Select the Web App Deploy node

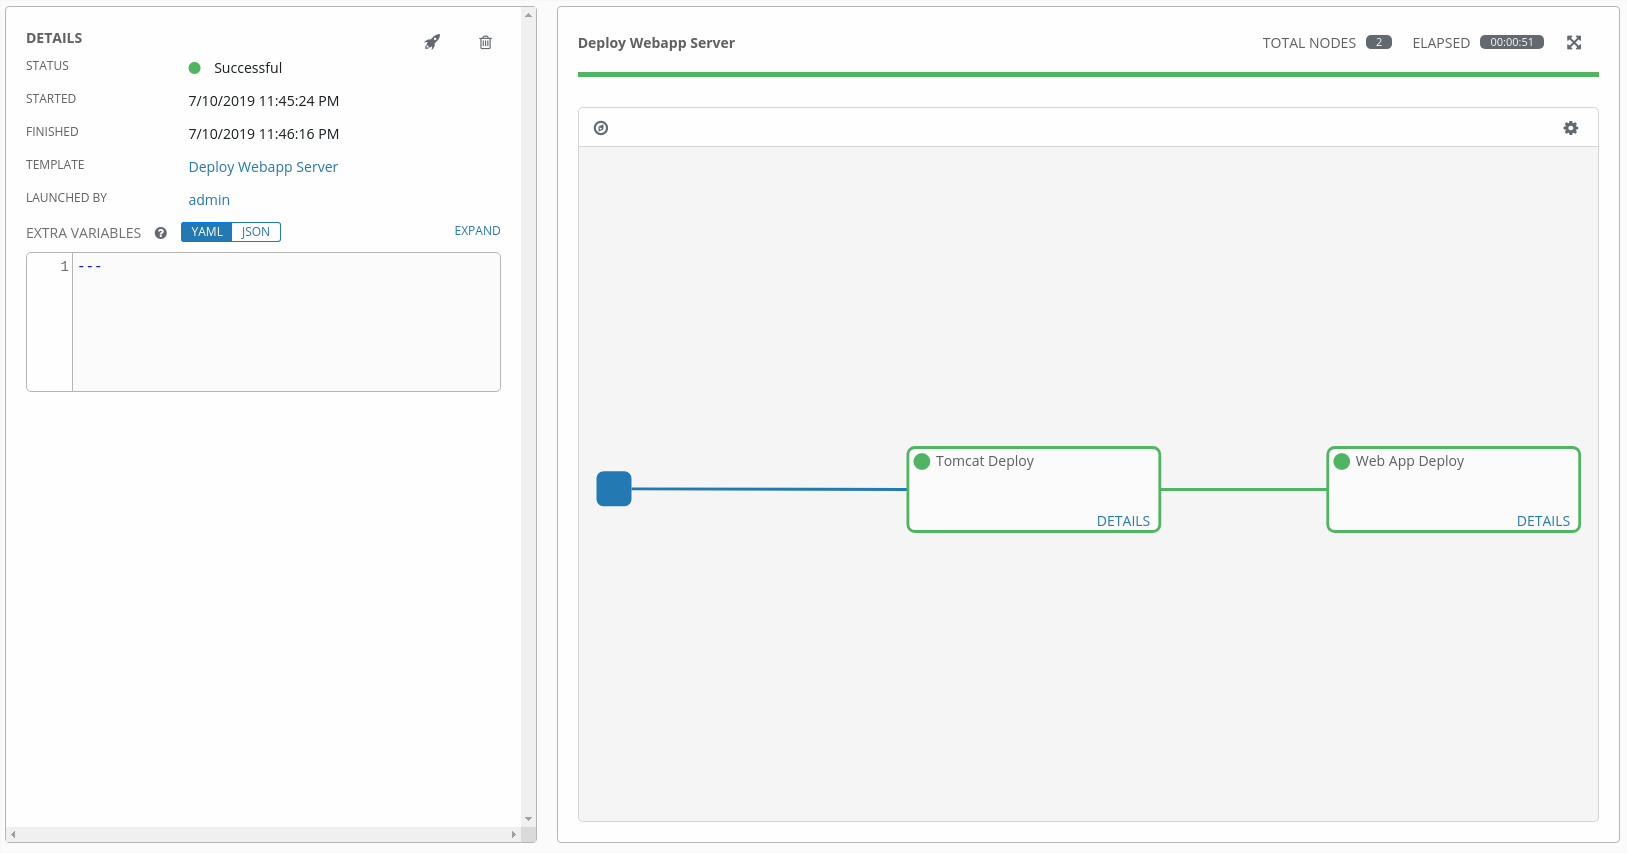click(1454, 490)
